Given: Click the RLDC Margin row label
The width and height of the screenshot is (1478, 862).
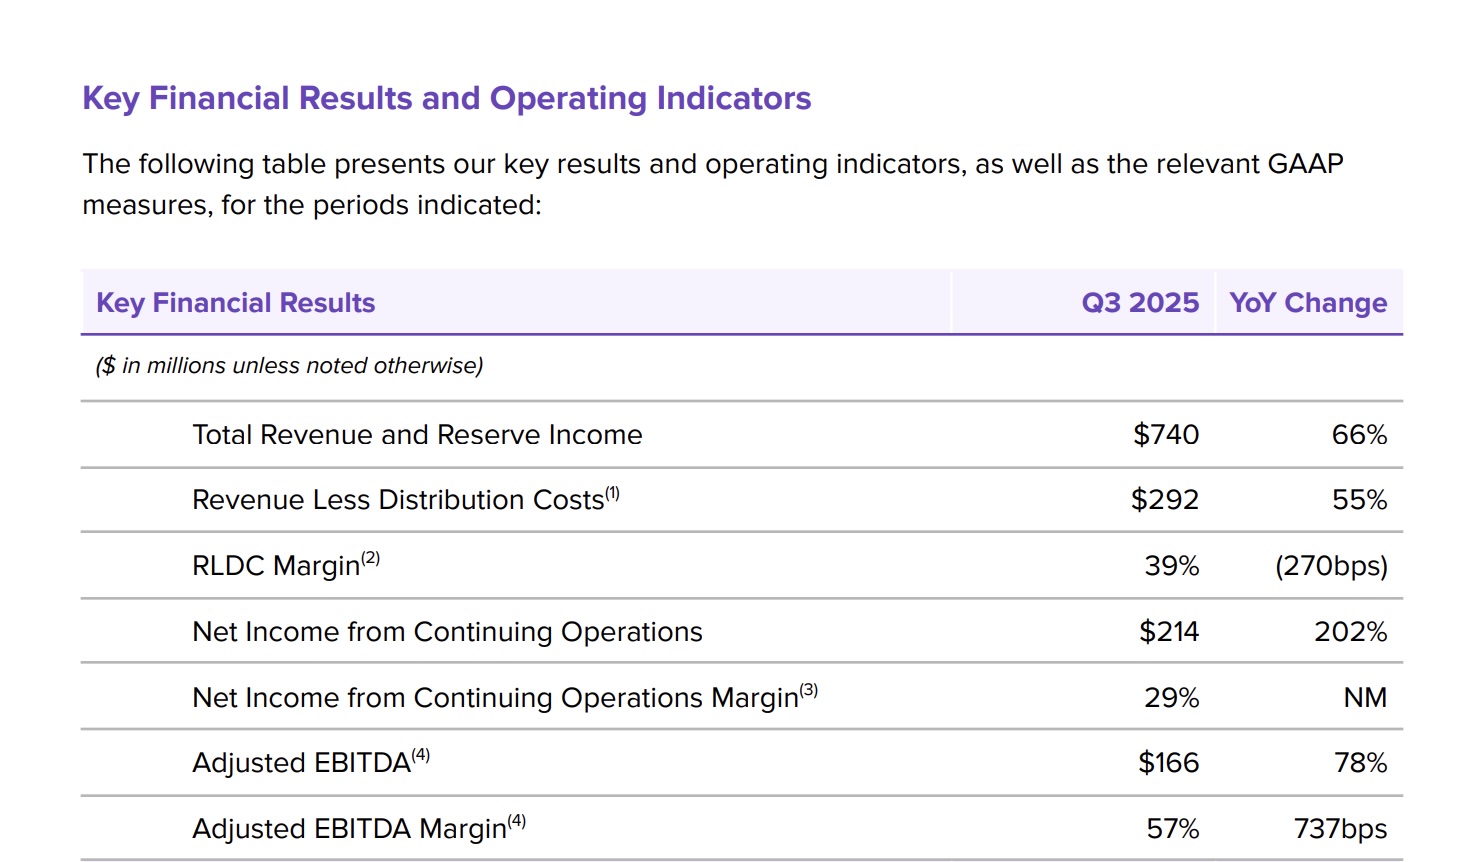Looking at the screenshot, I should [275, 566].
